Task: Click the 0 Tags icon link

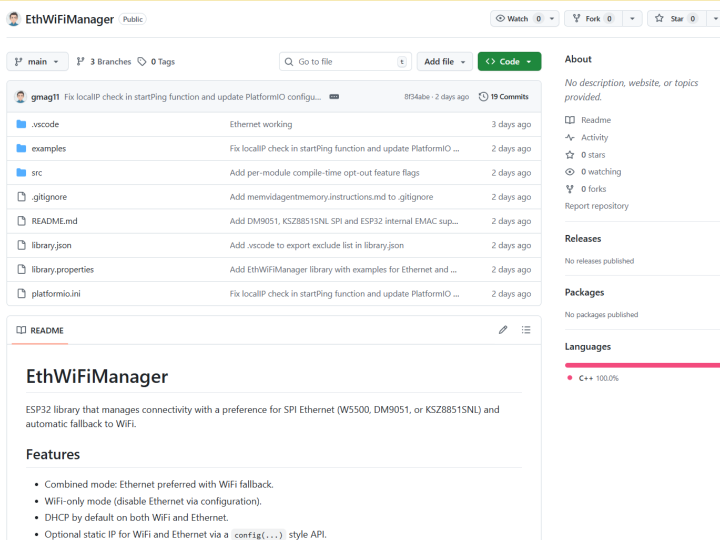Action: coord(156,62)
